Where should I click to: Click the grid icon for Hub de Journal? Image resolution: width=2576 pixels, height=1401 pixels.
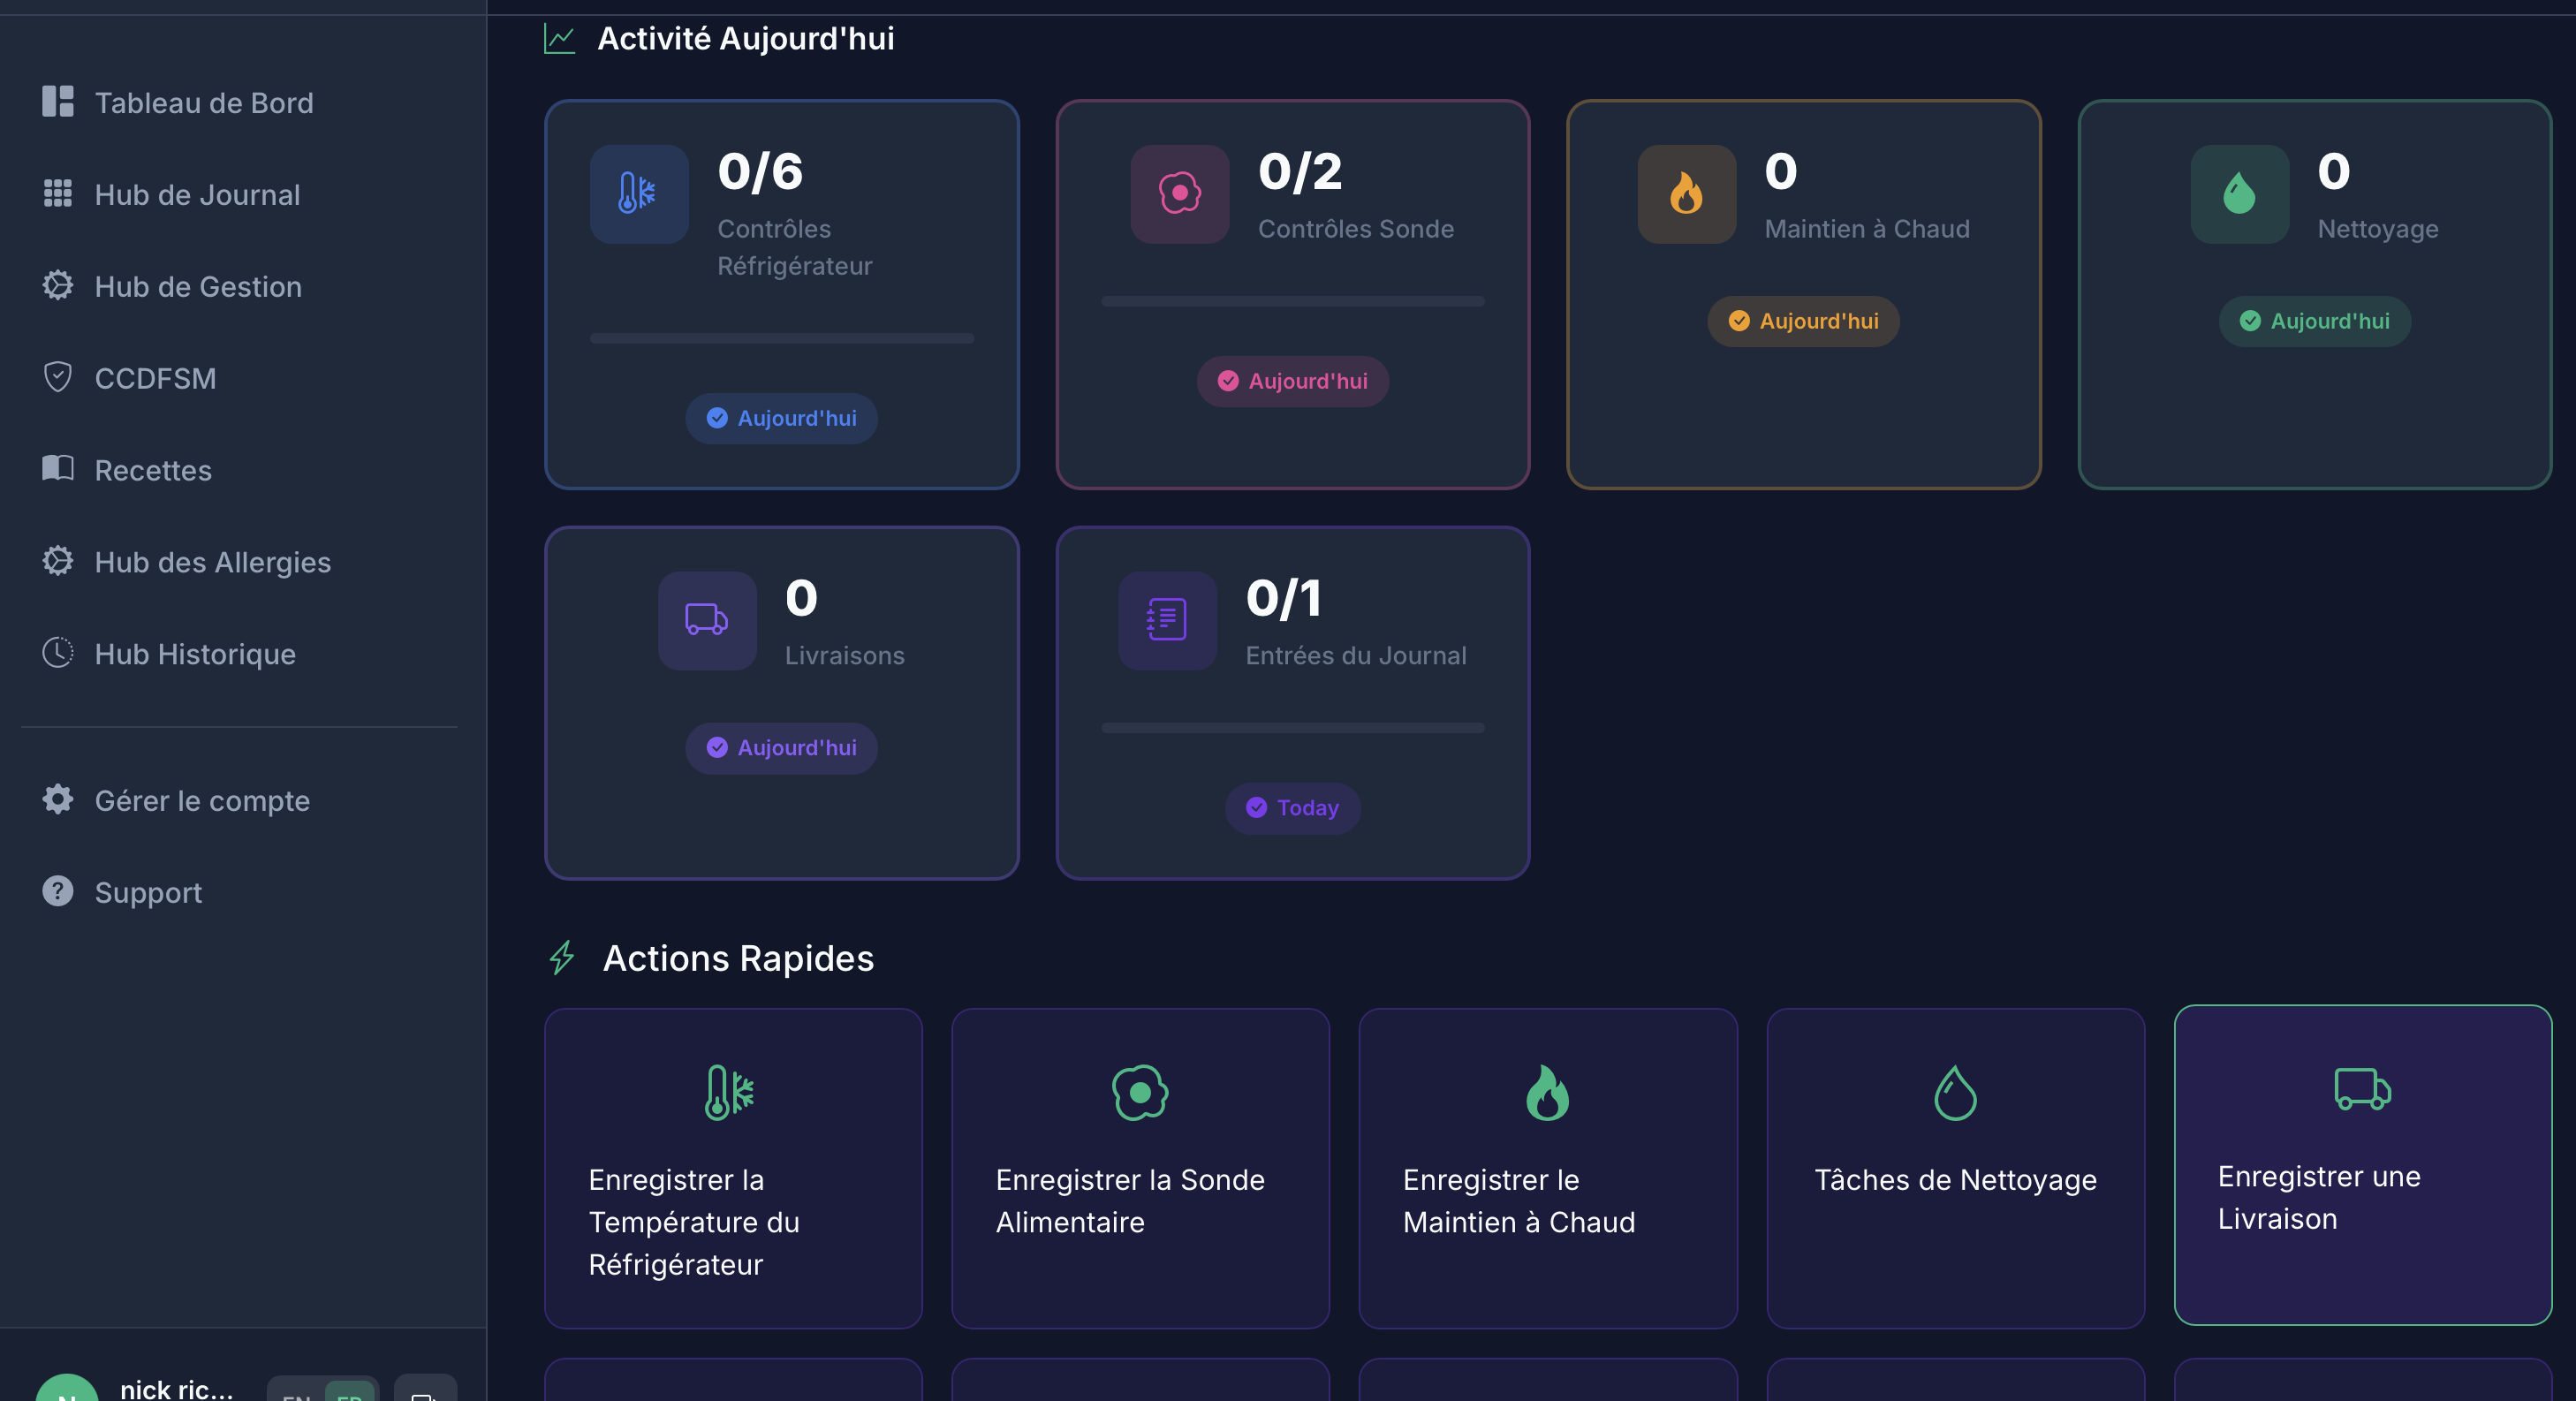[58, 194]
